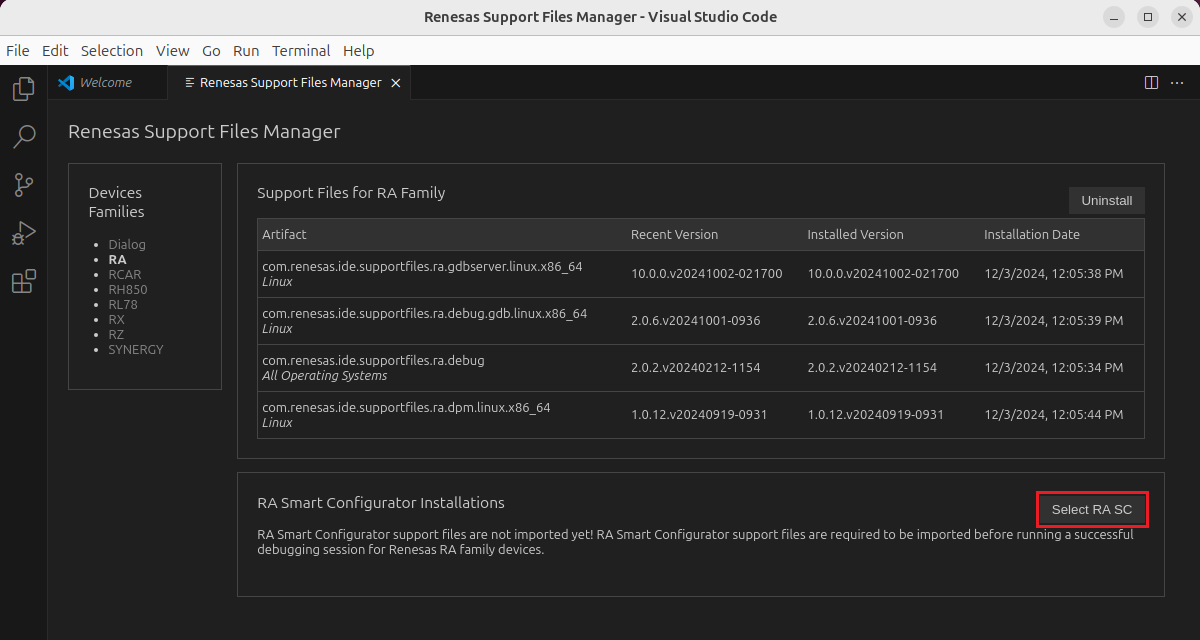The image size is (1200, 640).
Task: Open the Edit menu
Action: click(x=55, y=51)
